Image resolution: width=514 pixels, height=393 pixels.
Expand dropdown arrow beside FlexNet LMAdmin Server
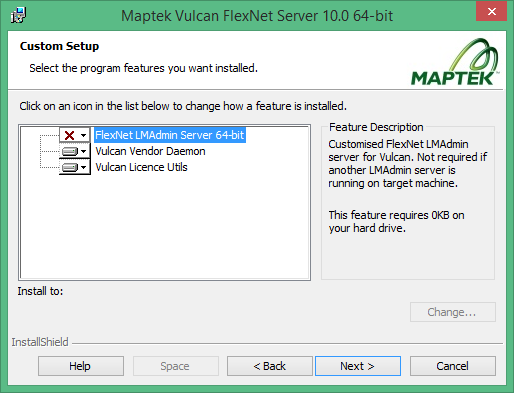click(x=83, y=135)
